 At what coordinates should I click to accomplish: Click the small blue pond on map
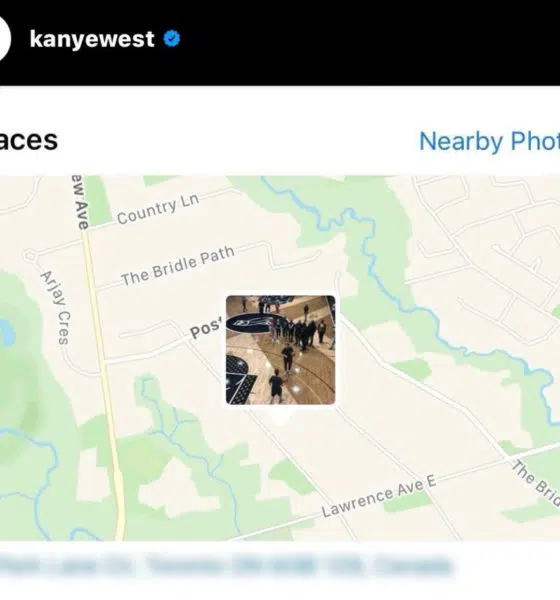click(x=8, y=332)
